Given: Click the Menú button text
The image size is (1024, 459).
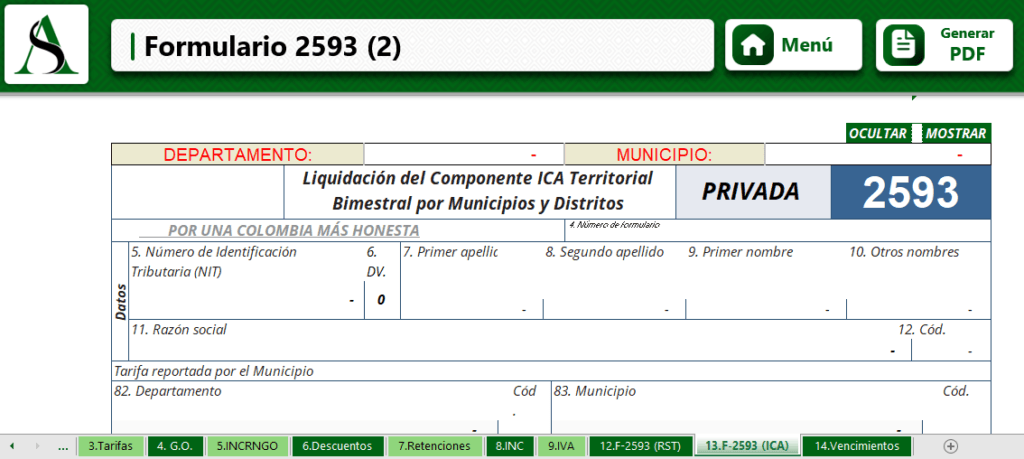Looking at the screenshot, I should point(807,45).
